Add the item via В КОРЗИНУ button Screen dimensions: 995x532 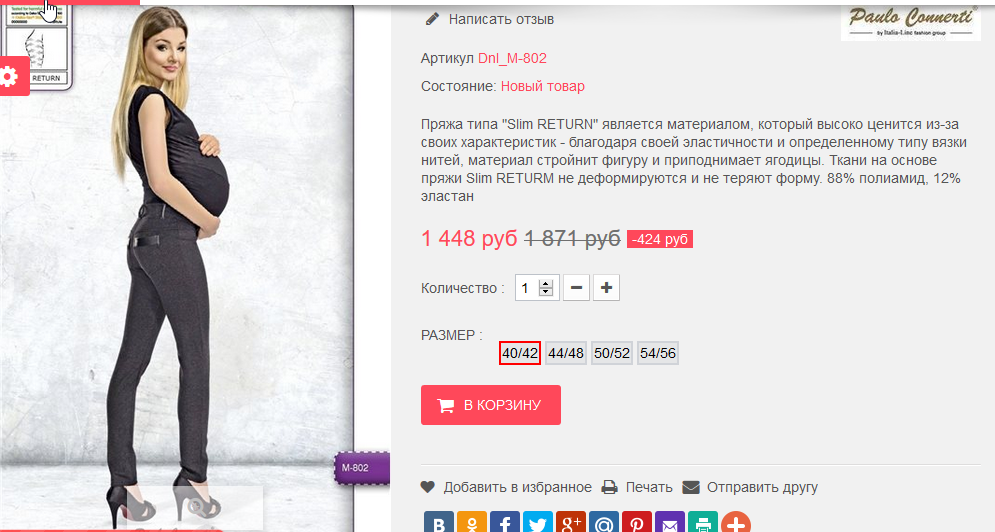(491, 405)
